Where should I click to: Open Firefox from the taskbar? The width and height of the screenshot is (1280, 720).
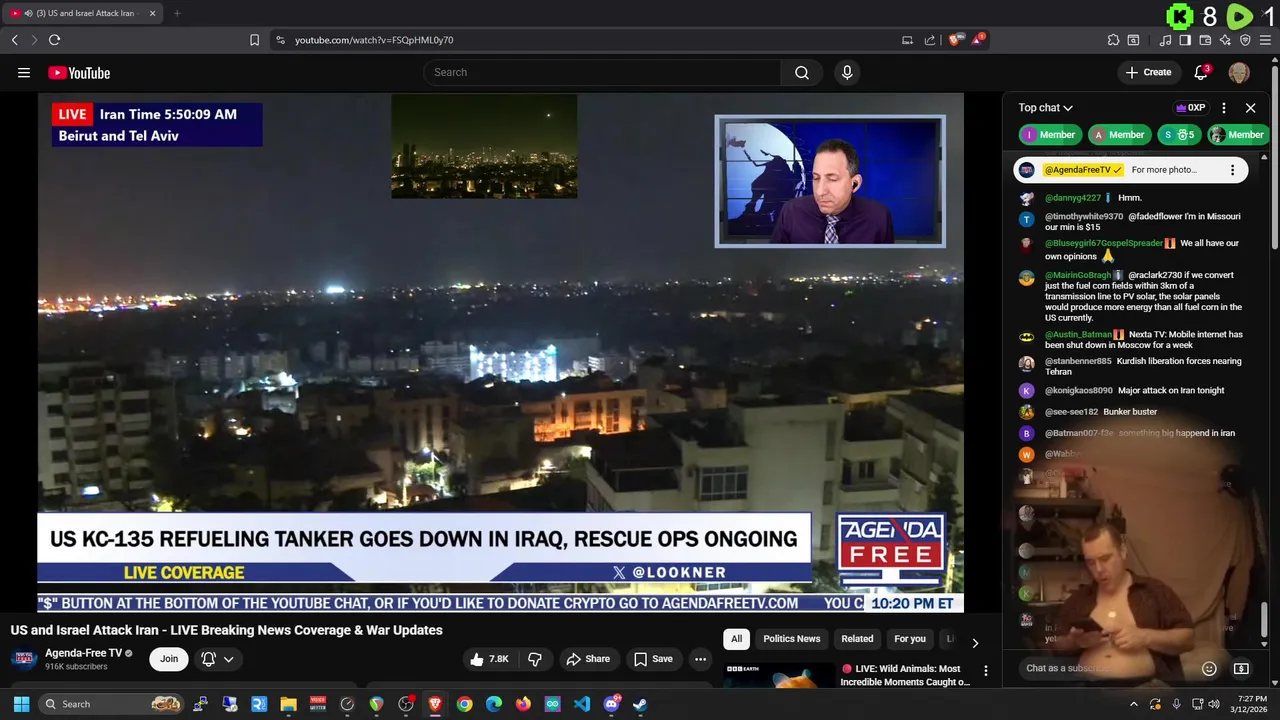point(523,704)
